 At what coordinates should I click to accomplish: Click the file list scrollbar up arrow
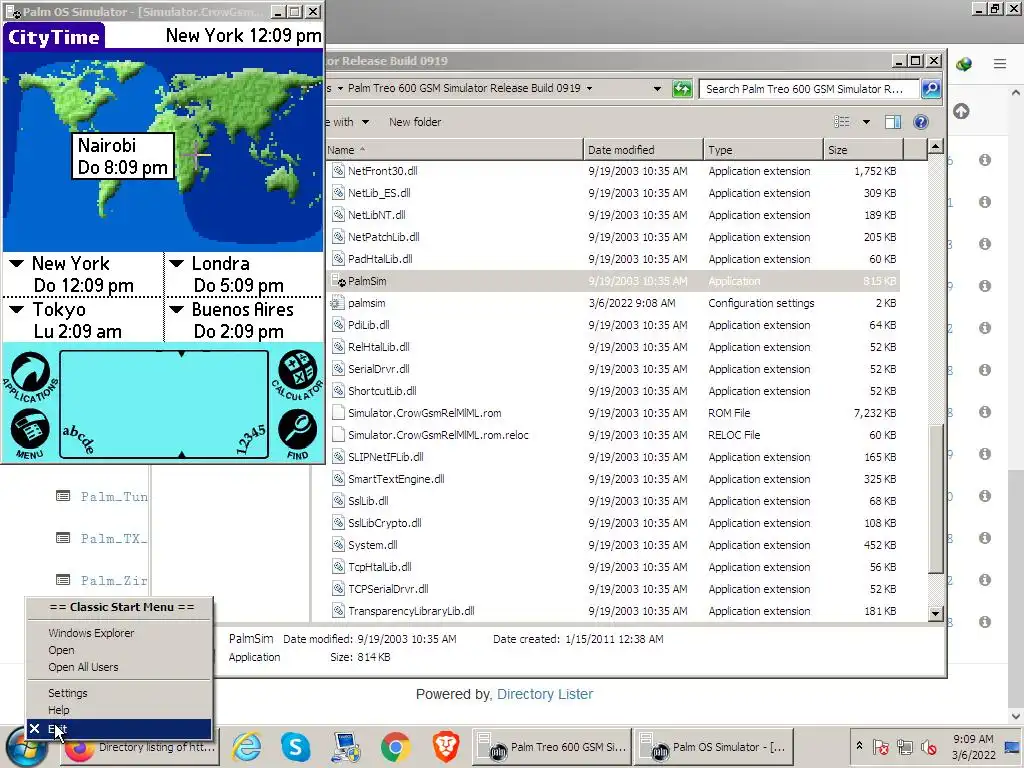tap(935, 147)
